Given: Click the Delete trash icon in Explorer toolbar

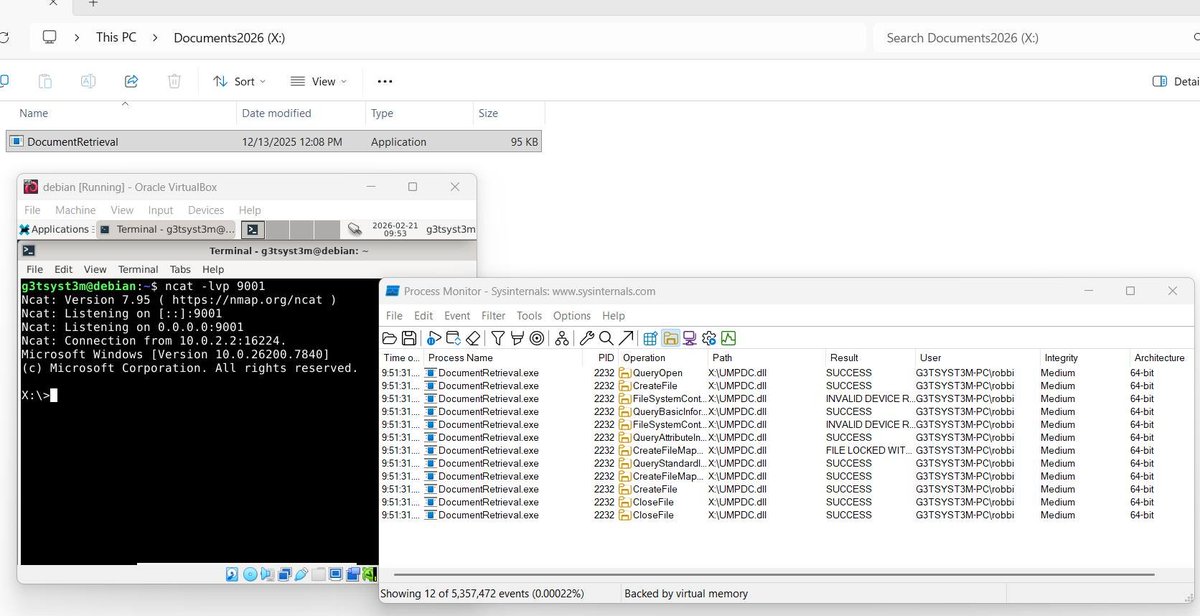Looking at the screenshot, I should pos(174,81).
